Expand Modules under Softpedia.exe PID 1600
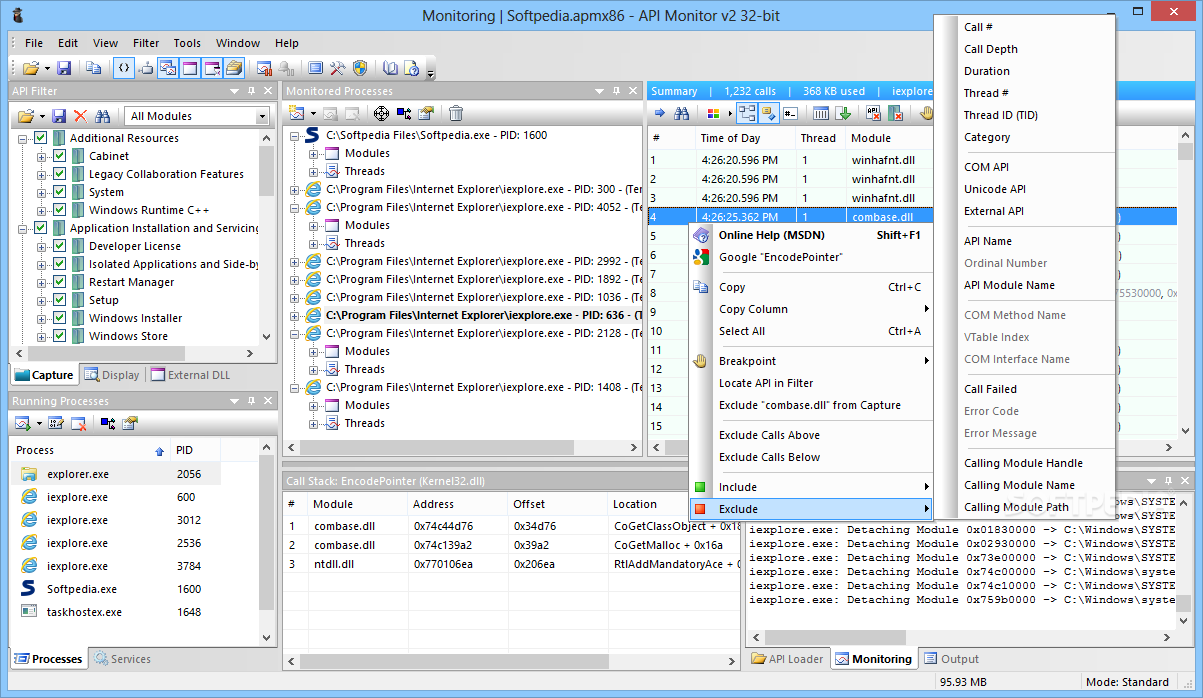This screenshot has width=1203, height=698. [314, 153]
